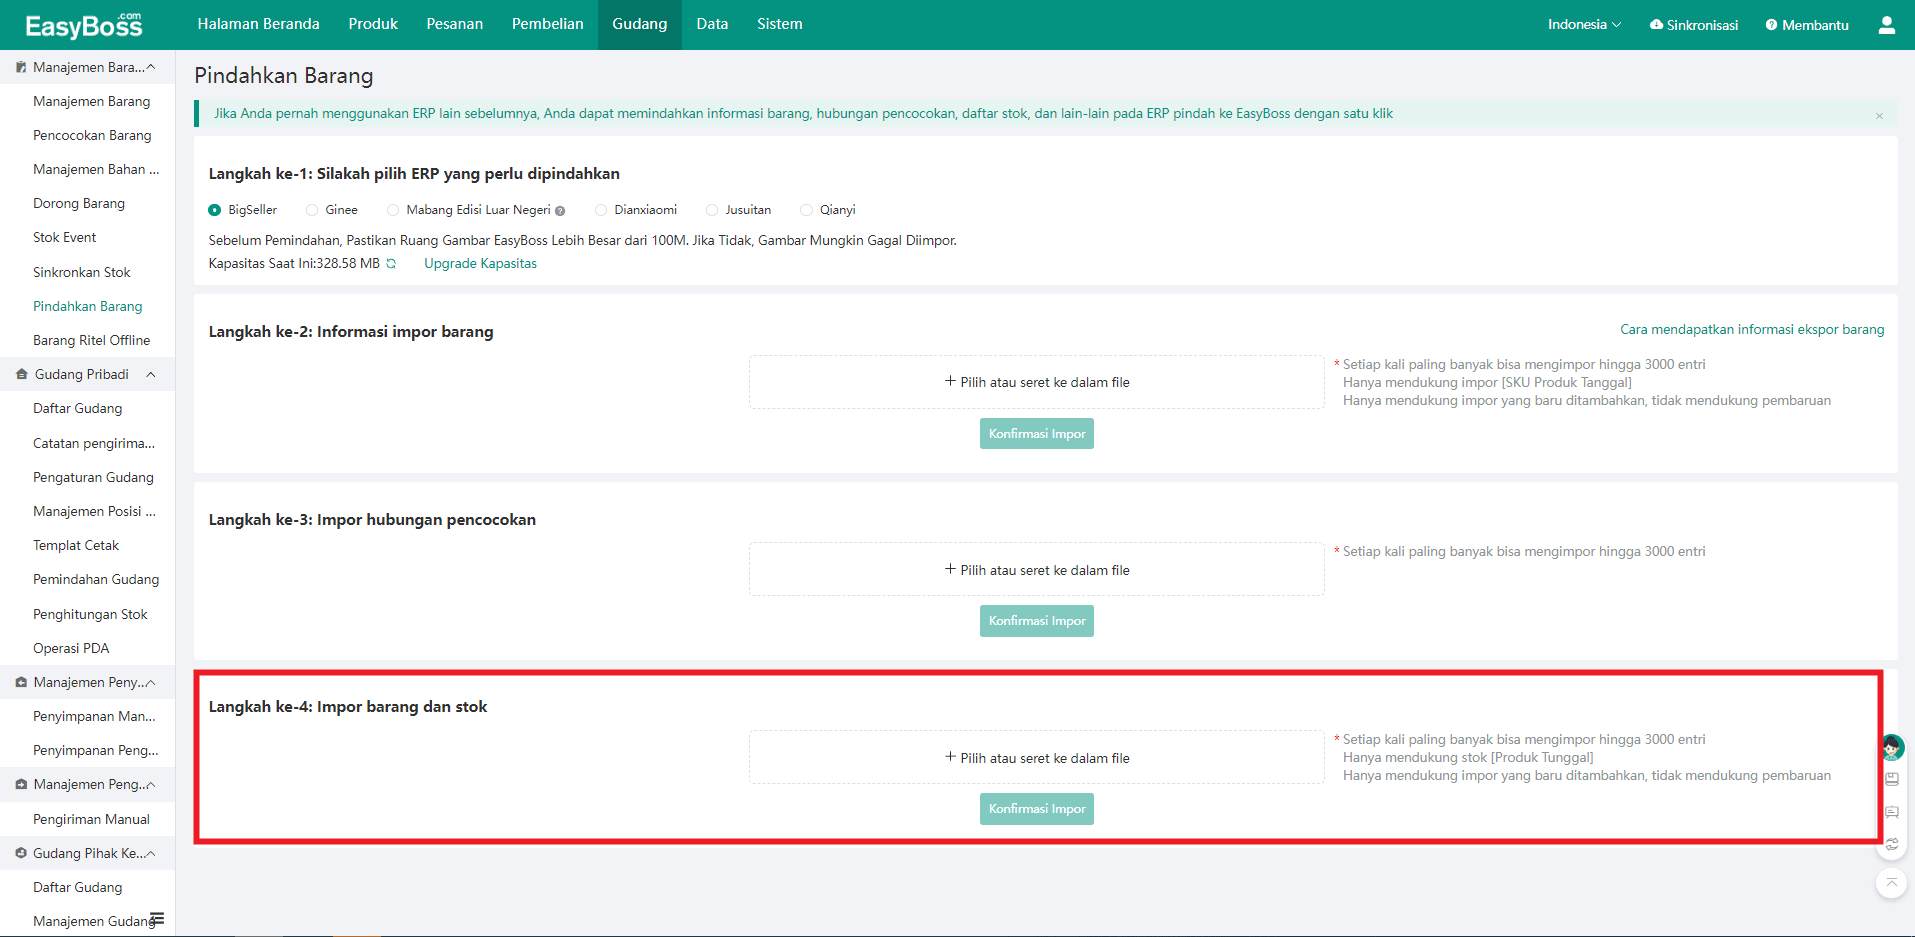
Task: Select the BigSeller radio option
Action: click(x=214, y=210)
